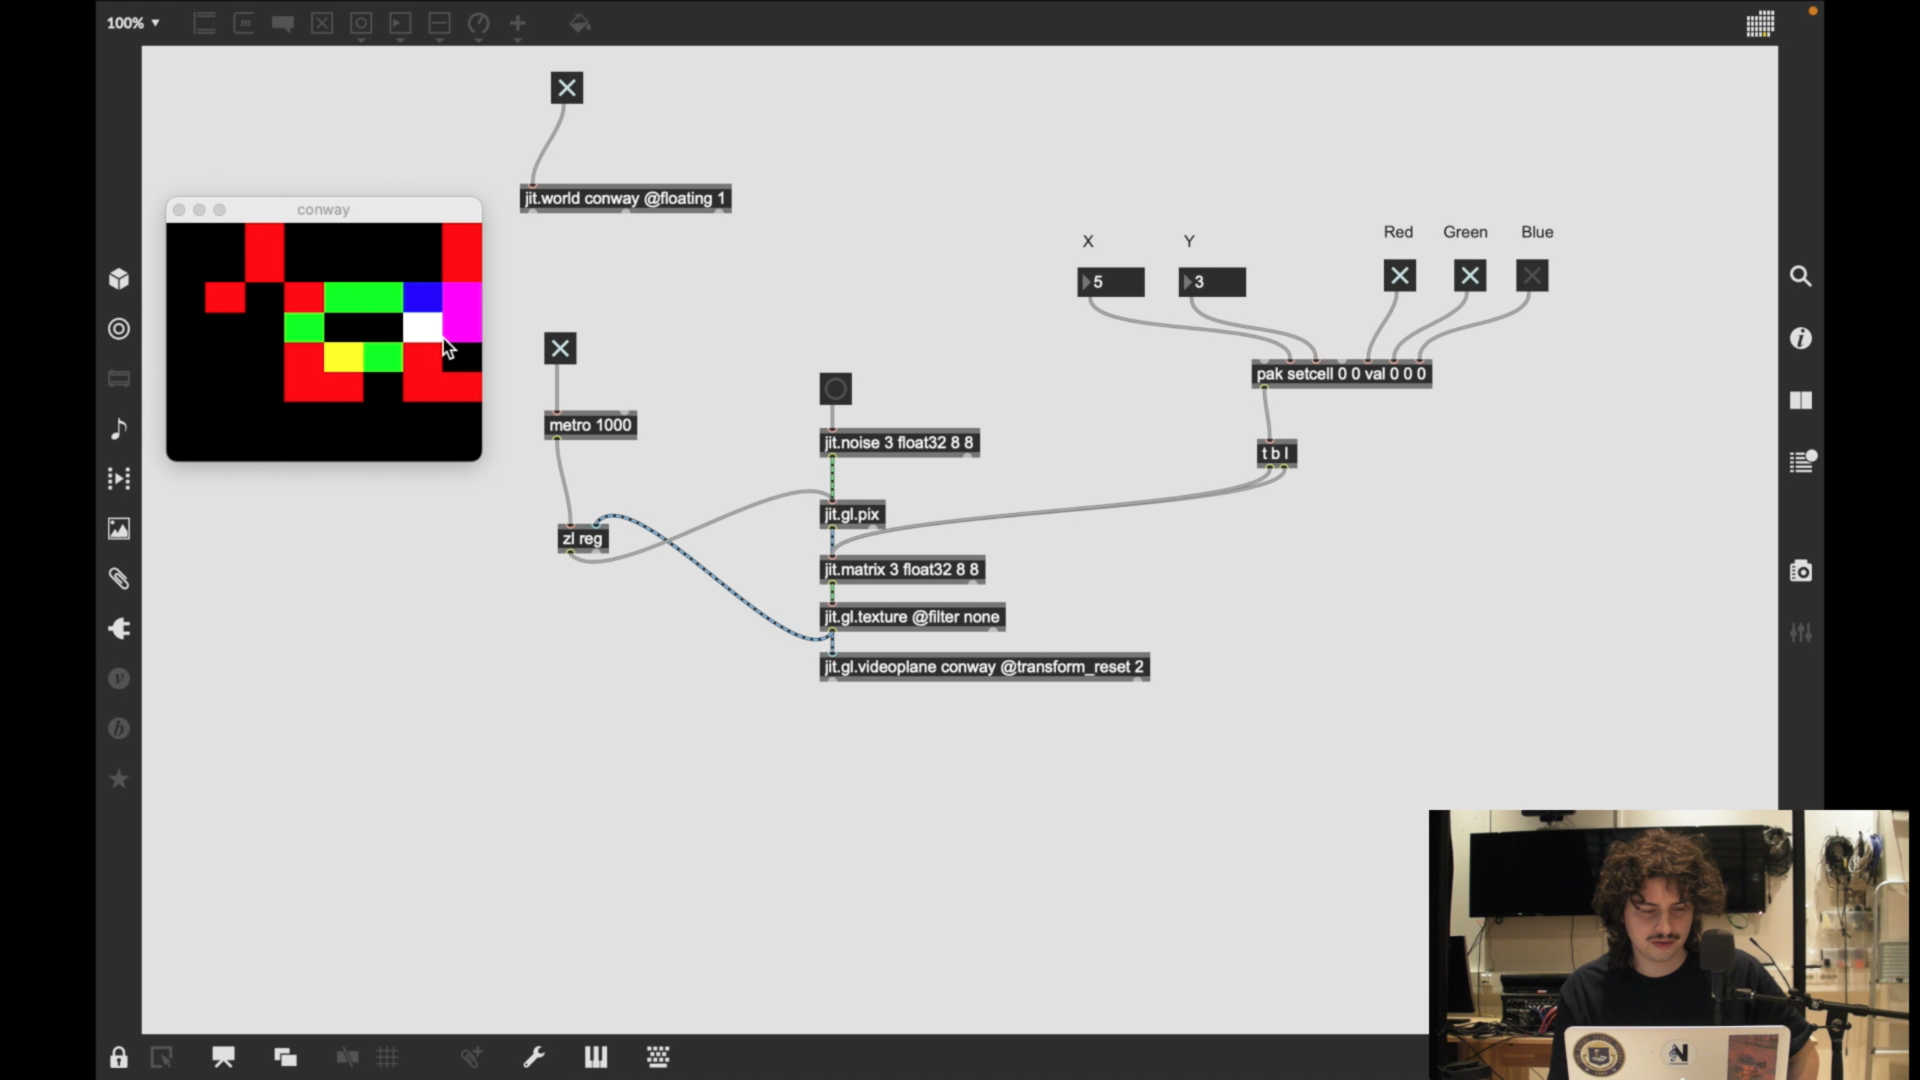Open the magnifier search in right sidebar
This screenshot has height=1080, width=1920.
(1800, 276)
